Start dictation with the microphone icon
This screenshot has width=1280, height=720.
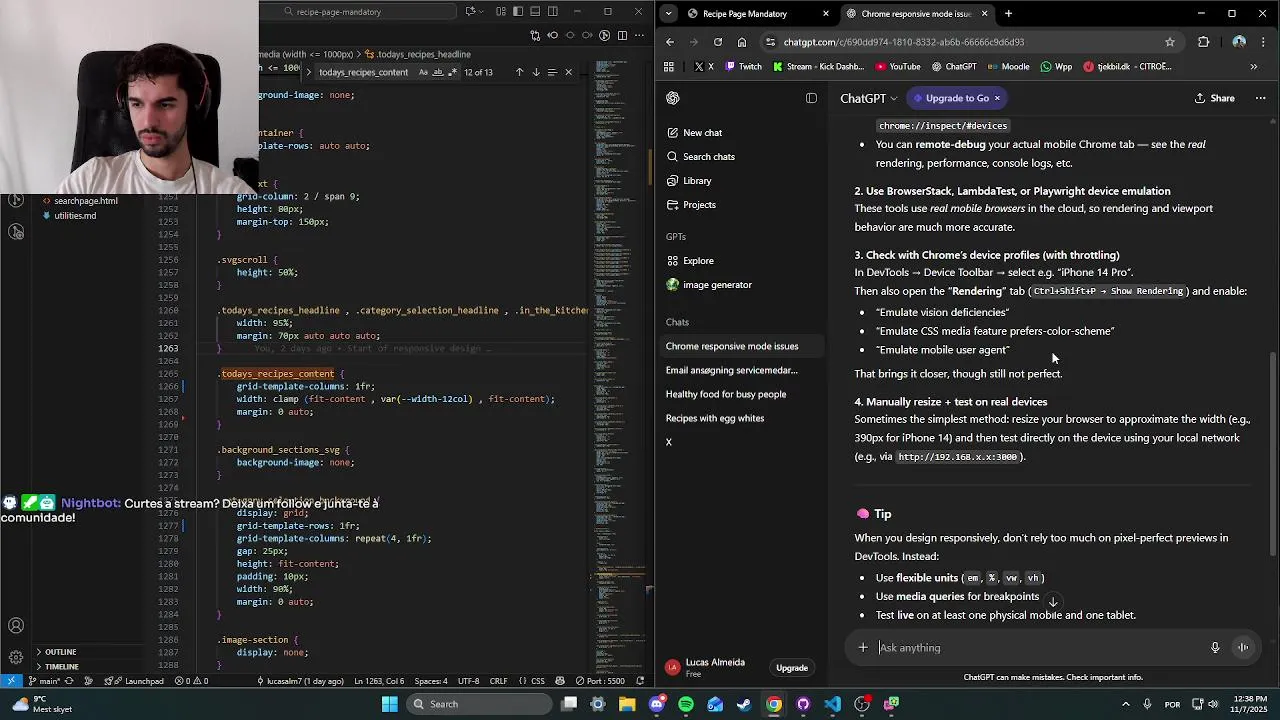tap(1215, 648)
